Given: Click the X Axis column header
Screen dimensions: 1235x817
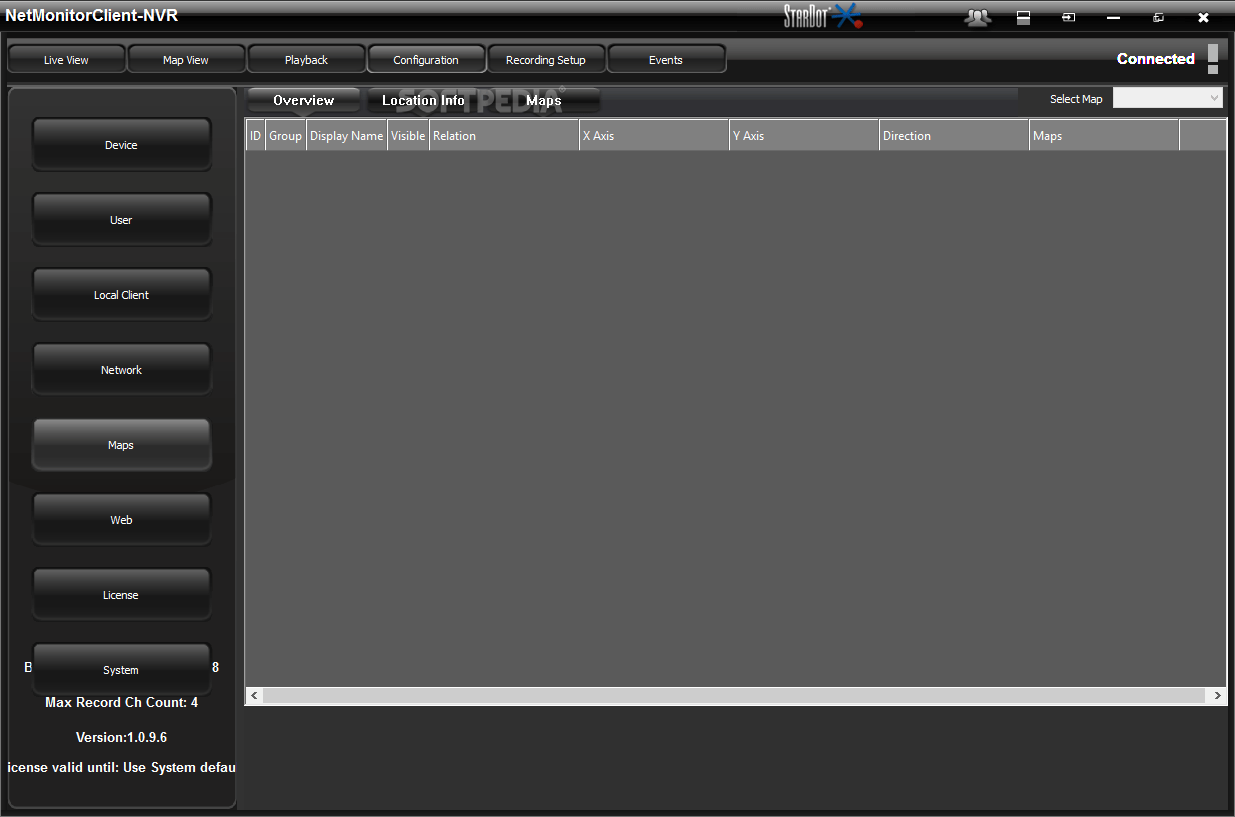Looking at the screenshot, I should (x=655, y=136).
